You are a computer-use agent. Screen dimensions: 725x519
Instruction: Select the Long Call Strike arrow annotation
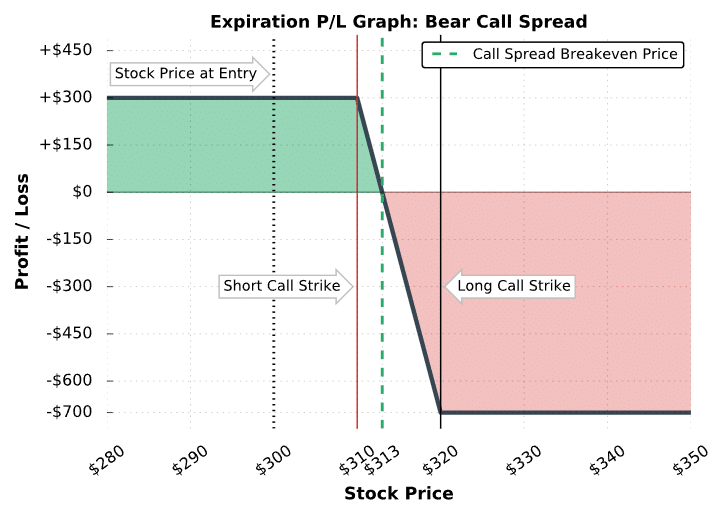pos(512,287)
